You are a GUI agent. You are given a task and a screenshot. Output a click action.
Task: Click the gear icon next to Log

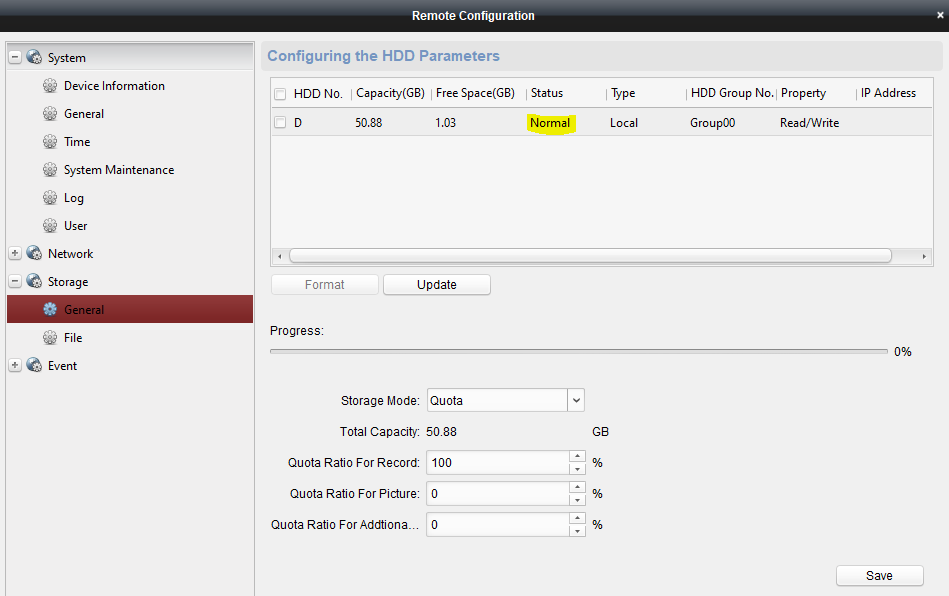click(50, 198)
